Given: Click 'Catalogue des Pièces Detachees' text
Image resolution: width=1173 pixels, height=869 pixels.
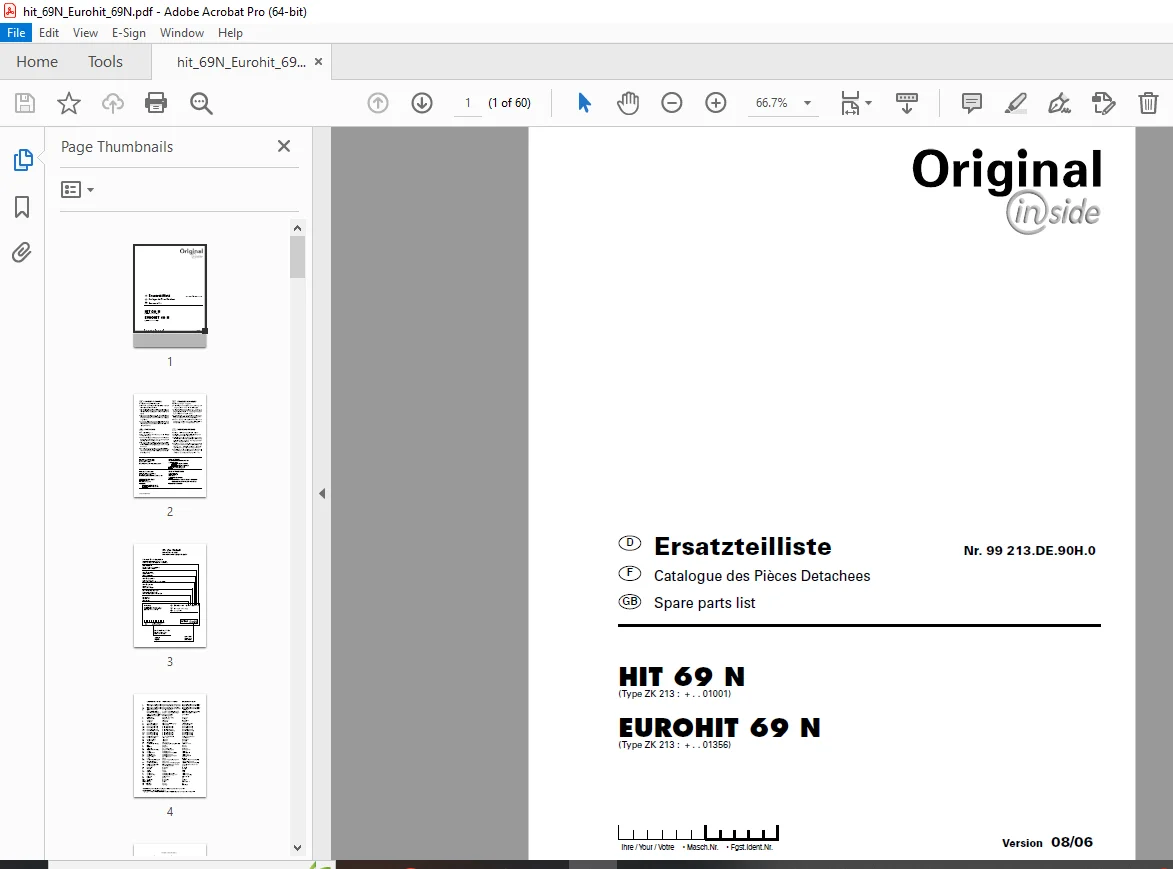Looking at the screenshot, I should pyautogui.click(x=762, y=576).
